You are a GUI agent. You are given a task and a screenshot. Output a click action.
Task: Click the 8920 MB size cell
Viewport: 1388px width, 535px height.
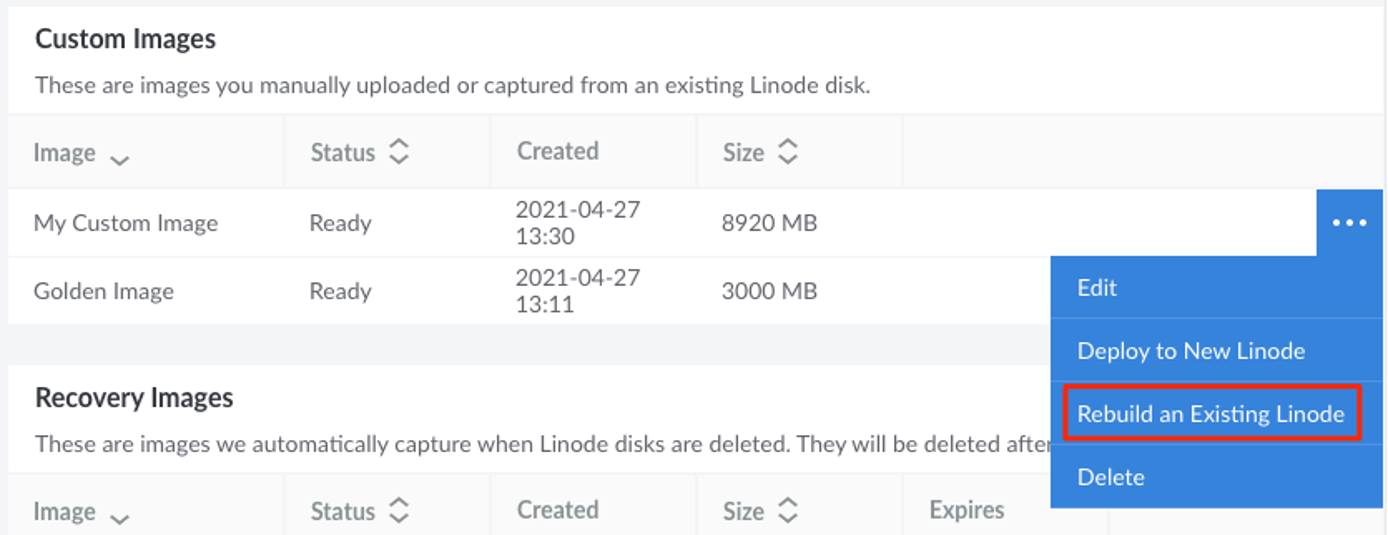769,223
